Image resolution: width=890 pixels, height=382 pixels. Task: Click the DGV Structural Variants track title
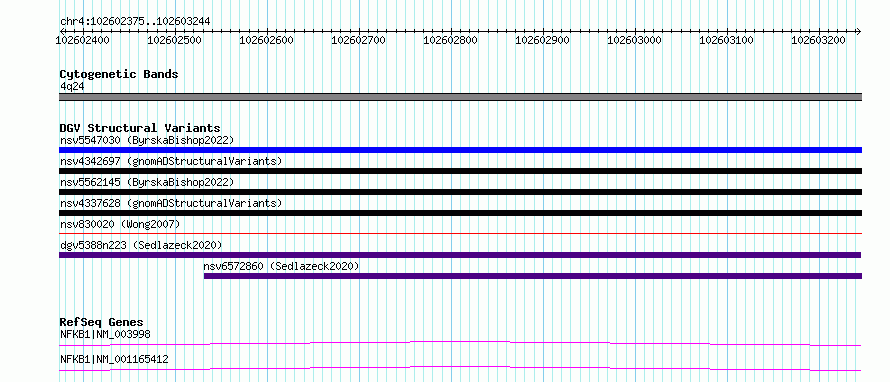(x=140, y=128)
